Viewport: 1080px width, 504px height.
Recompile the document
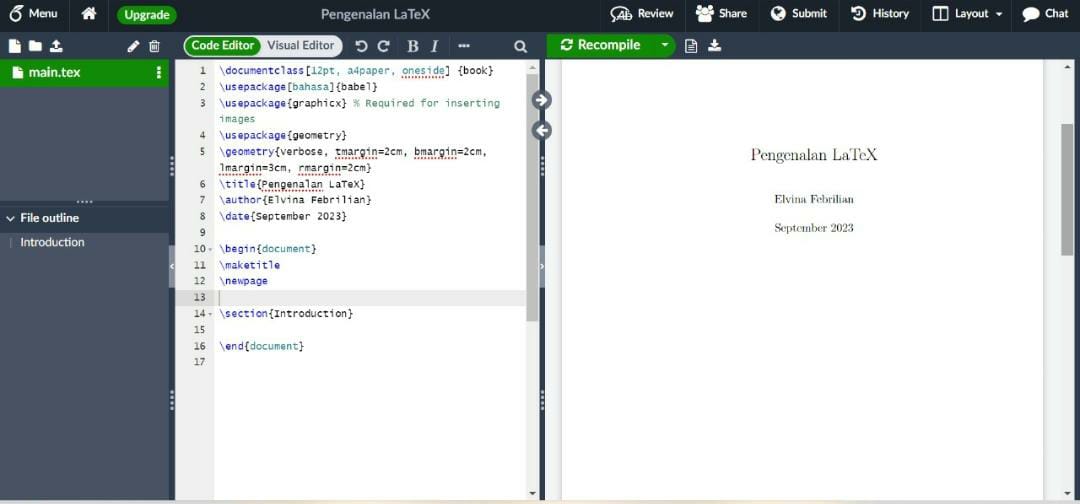coord(601,45)
